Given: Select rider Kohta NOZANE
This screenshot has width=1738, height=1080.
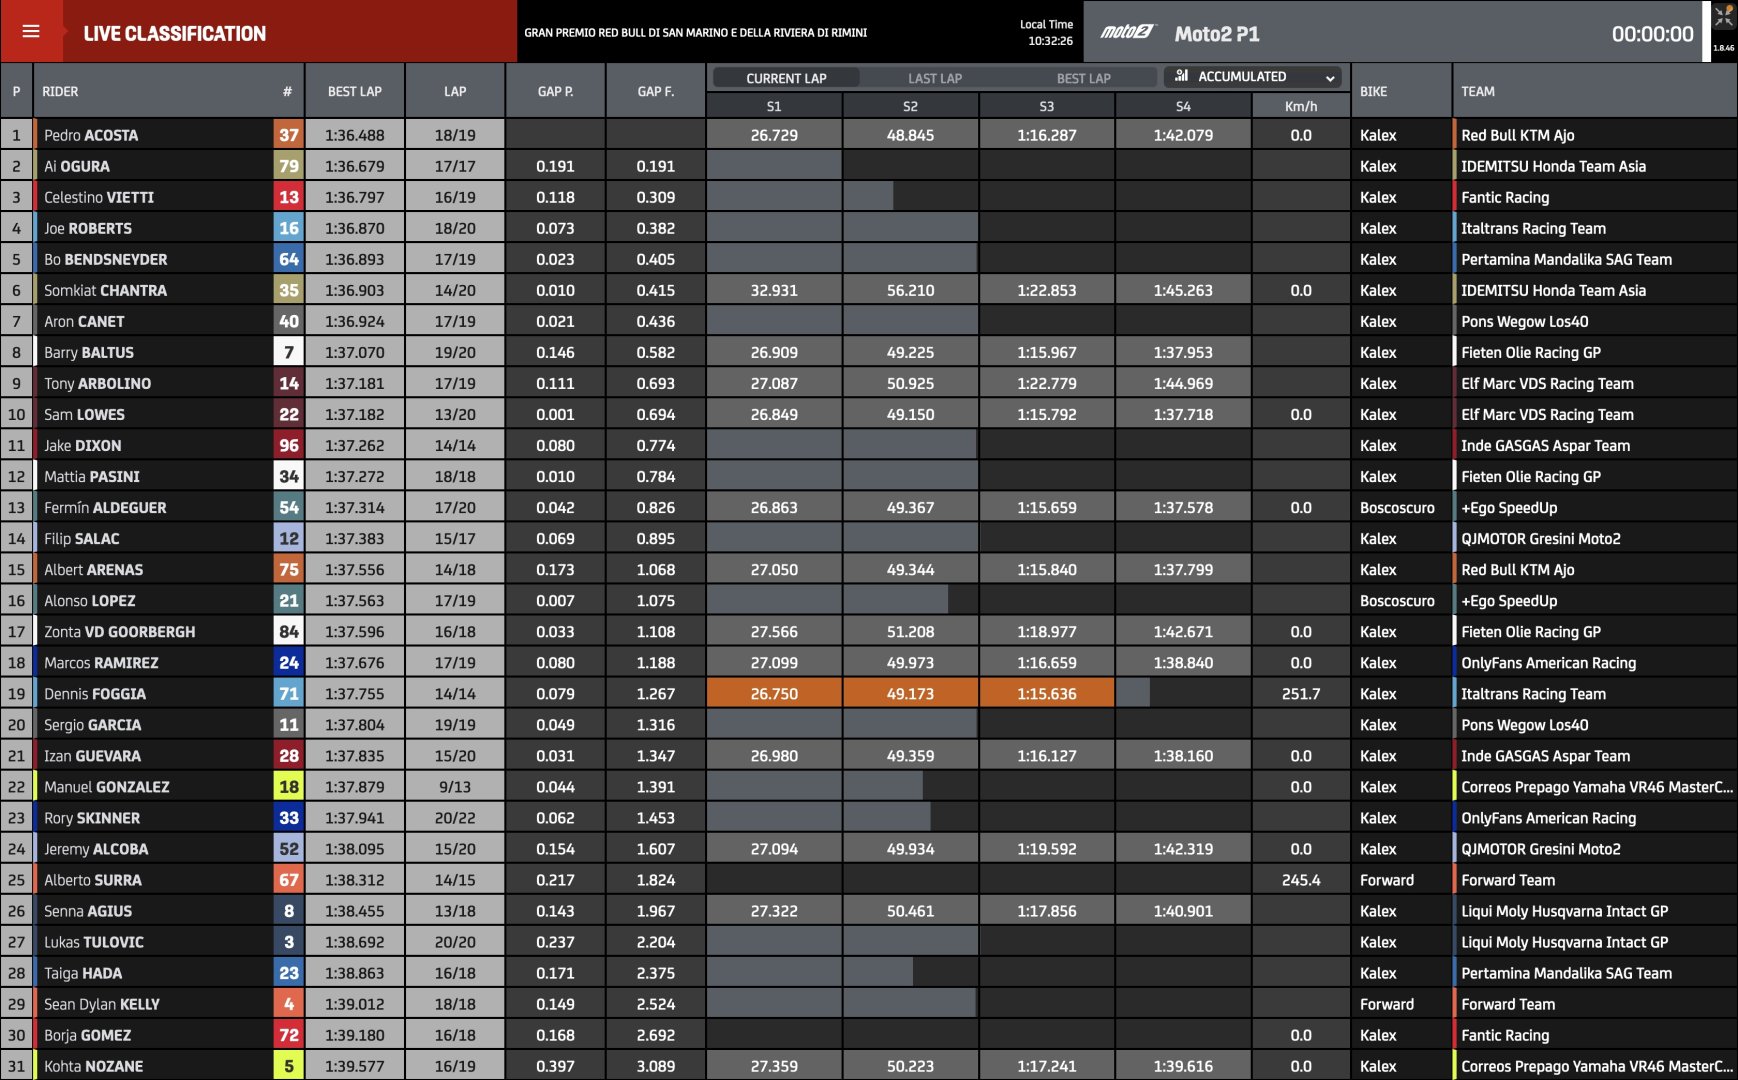Looking at the screenshot, I should click(93, 1066).
